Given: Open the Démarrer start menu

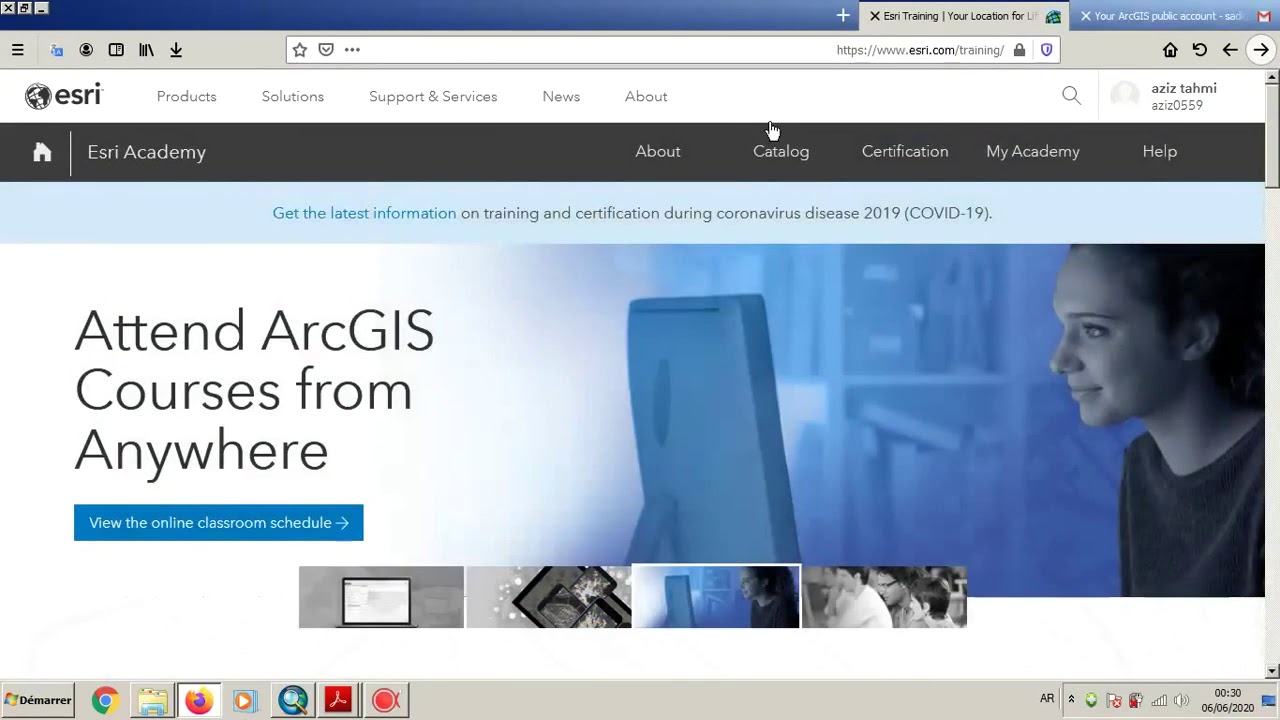Looking at the screenshot, I should (38, 700).
